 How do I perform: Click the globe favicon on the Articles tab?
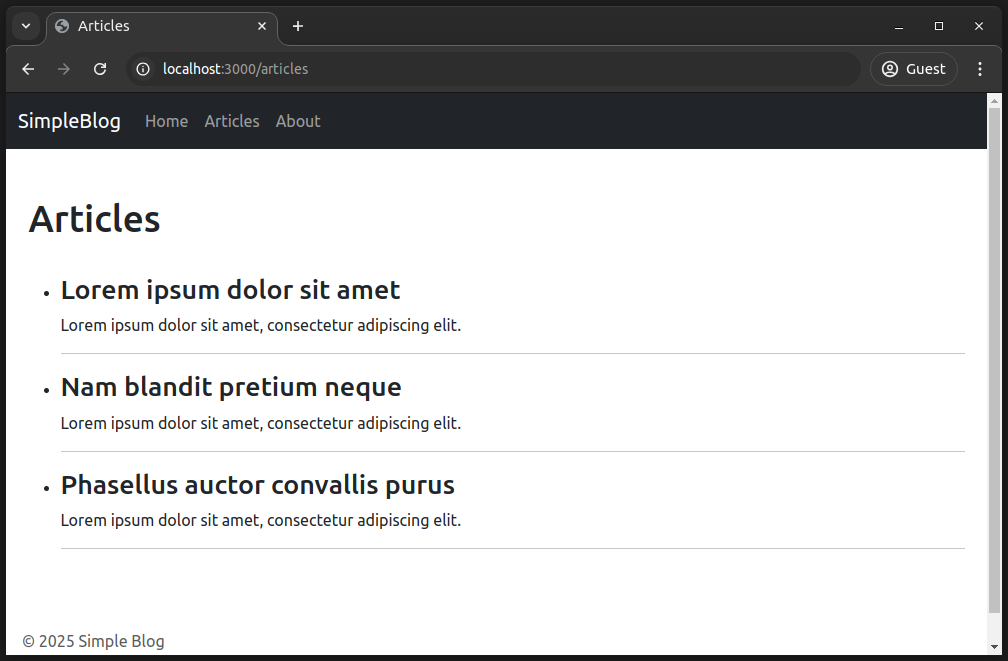[64, 26]
